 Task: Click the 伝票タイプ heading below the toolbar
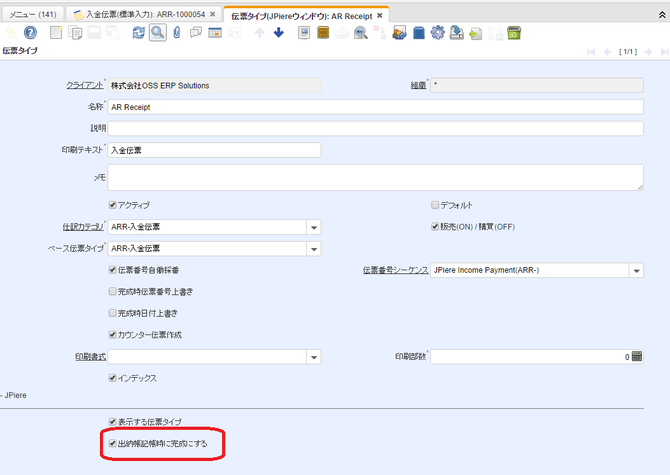[20, 50]
